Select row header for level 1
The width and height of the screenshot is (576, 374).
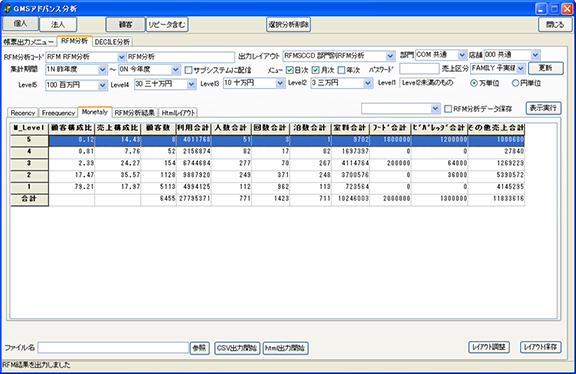click(x=29, y=187)
